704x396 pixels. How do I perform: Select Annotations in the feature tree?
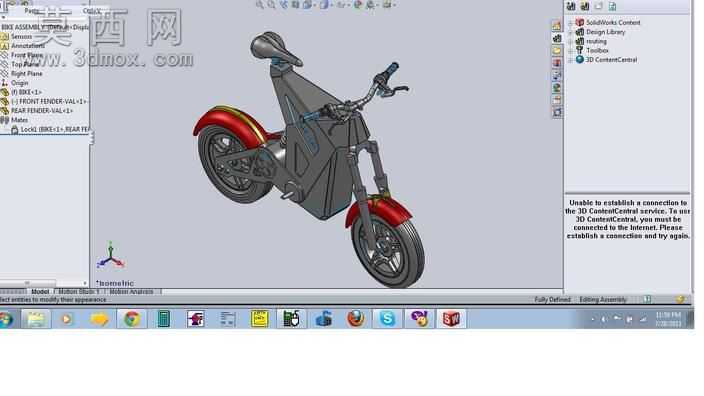pyautogui.click(x=28, y=46)
